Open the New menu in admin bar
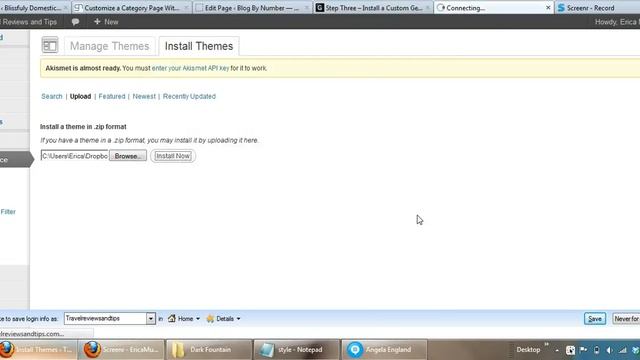The image size is (640, 360). tap(106, 22)
